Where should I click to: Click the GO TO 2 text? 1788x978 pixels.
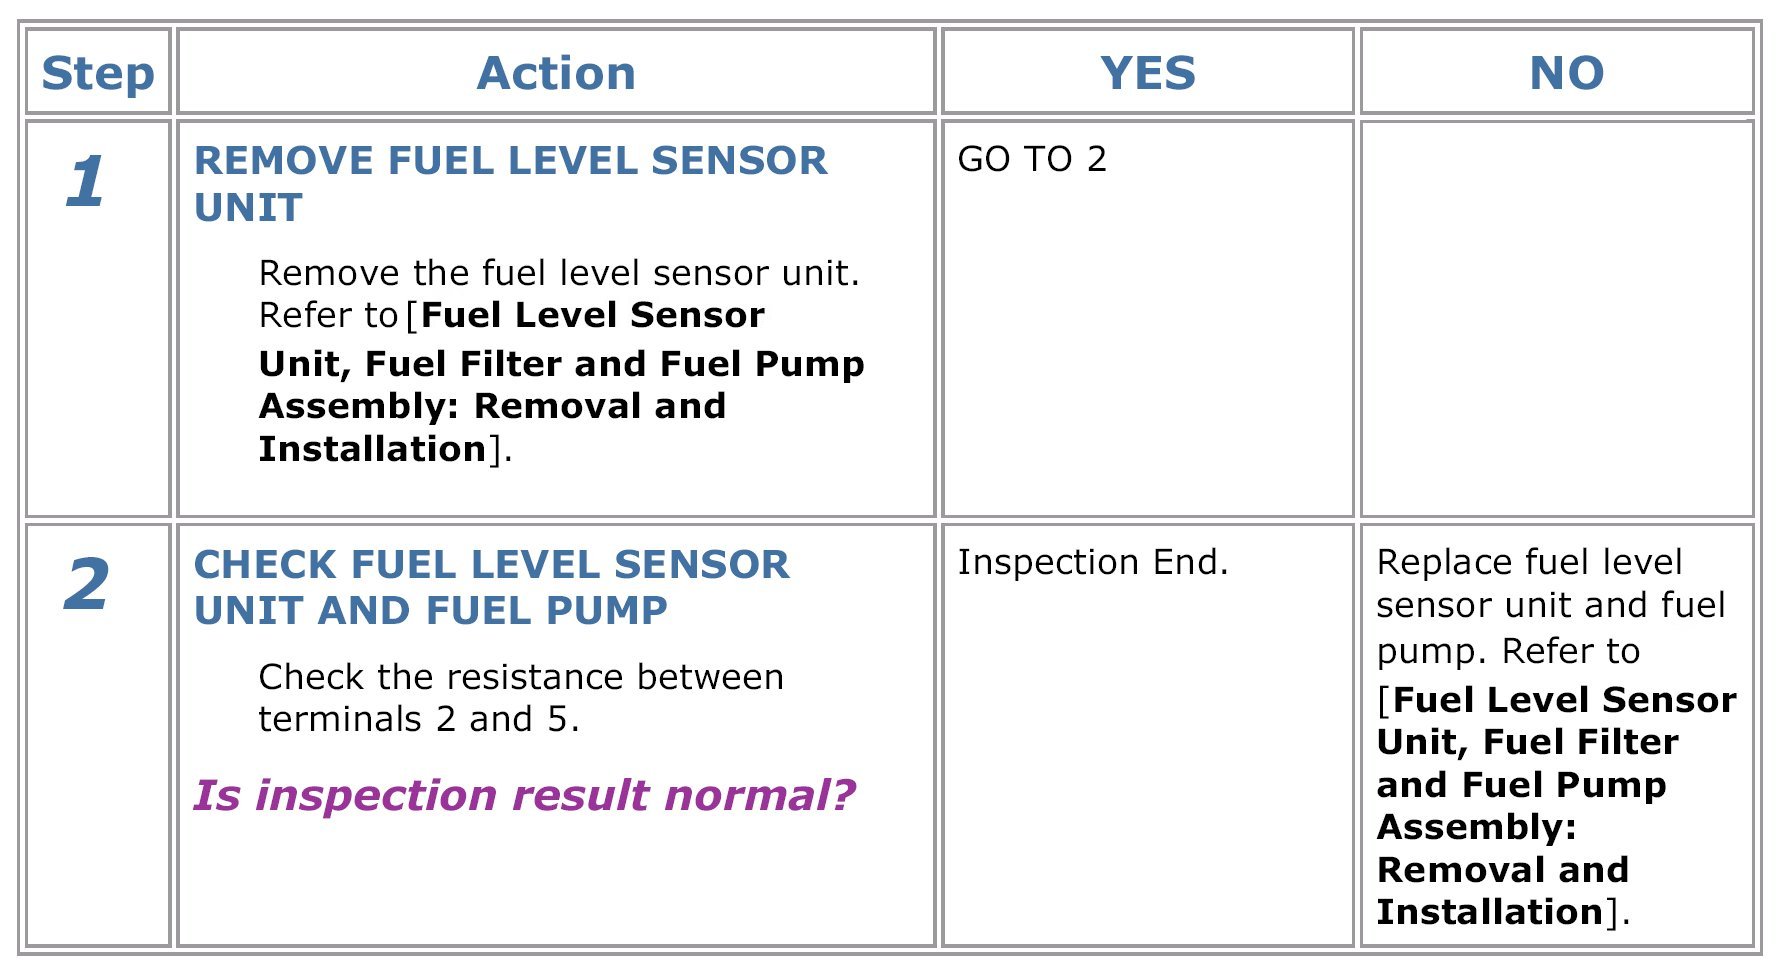point(1032,159)
